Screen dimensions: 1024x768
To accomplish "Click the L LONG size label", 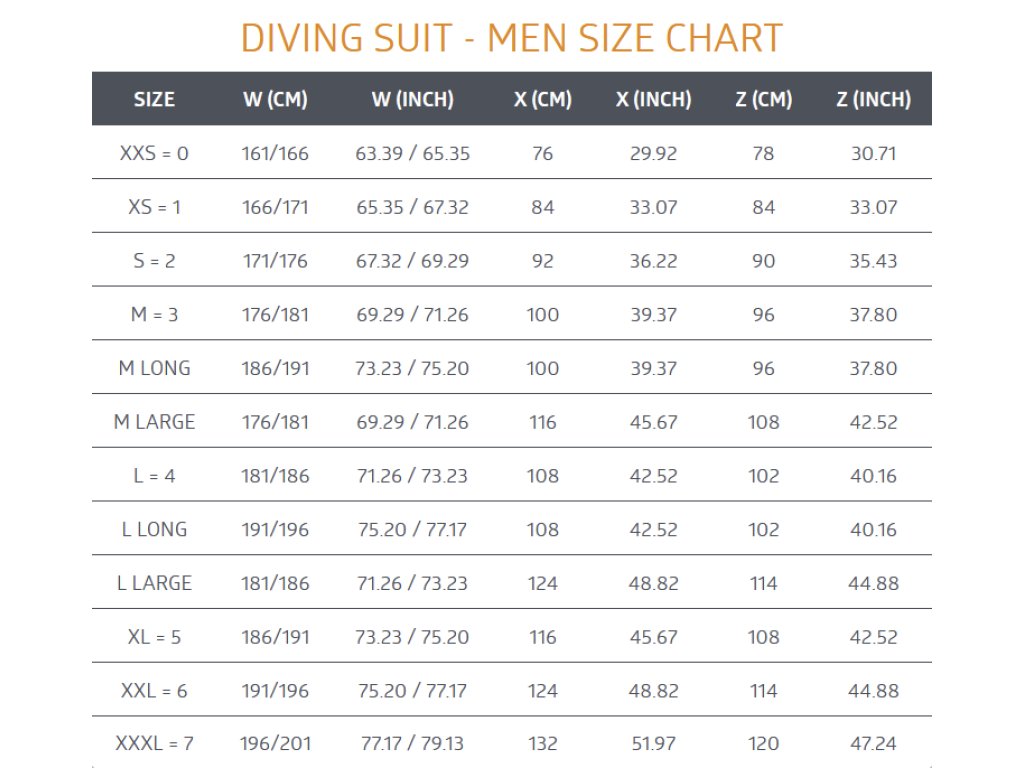I will pos(154,530).
